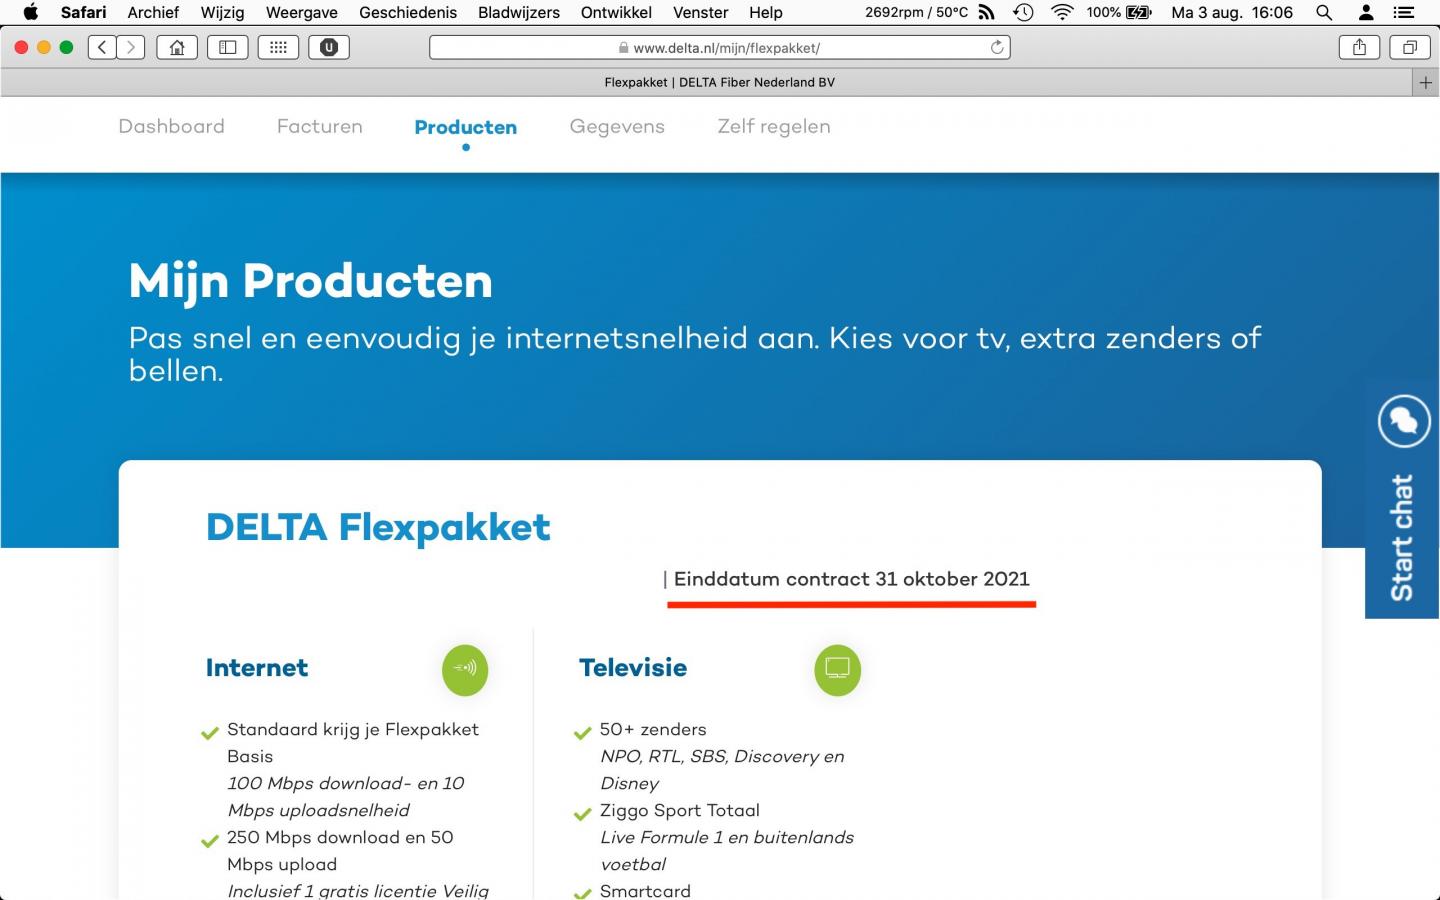The width and height of the screenshot is (1440, 900).
Task: Click the DELTA Flexpakket heading
Action: pyautogui.click(x=378, y=527)
